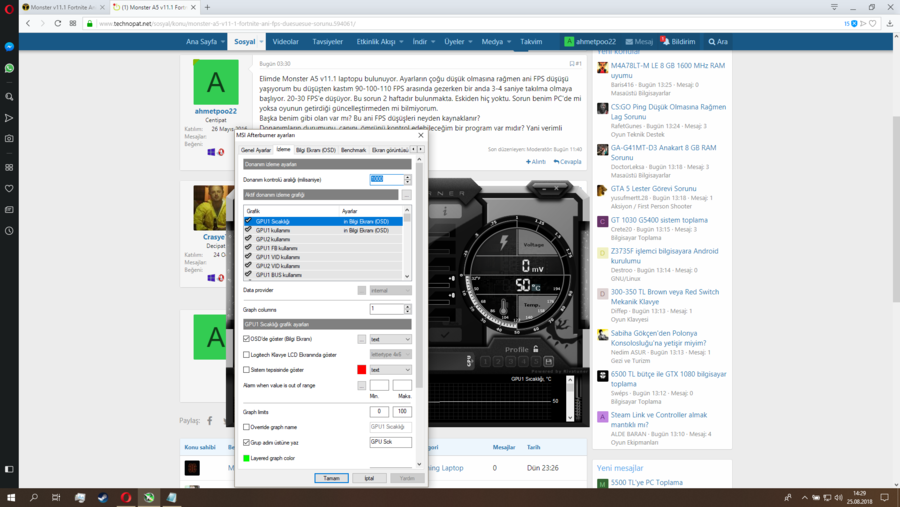Share the thread on Facebook
The image size is (900, 507).
[x=210, y=421]
